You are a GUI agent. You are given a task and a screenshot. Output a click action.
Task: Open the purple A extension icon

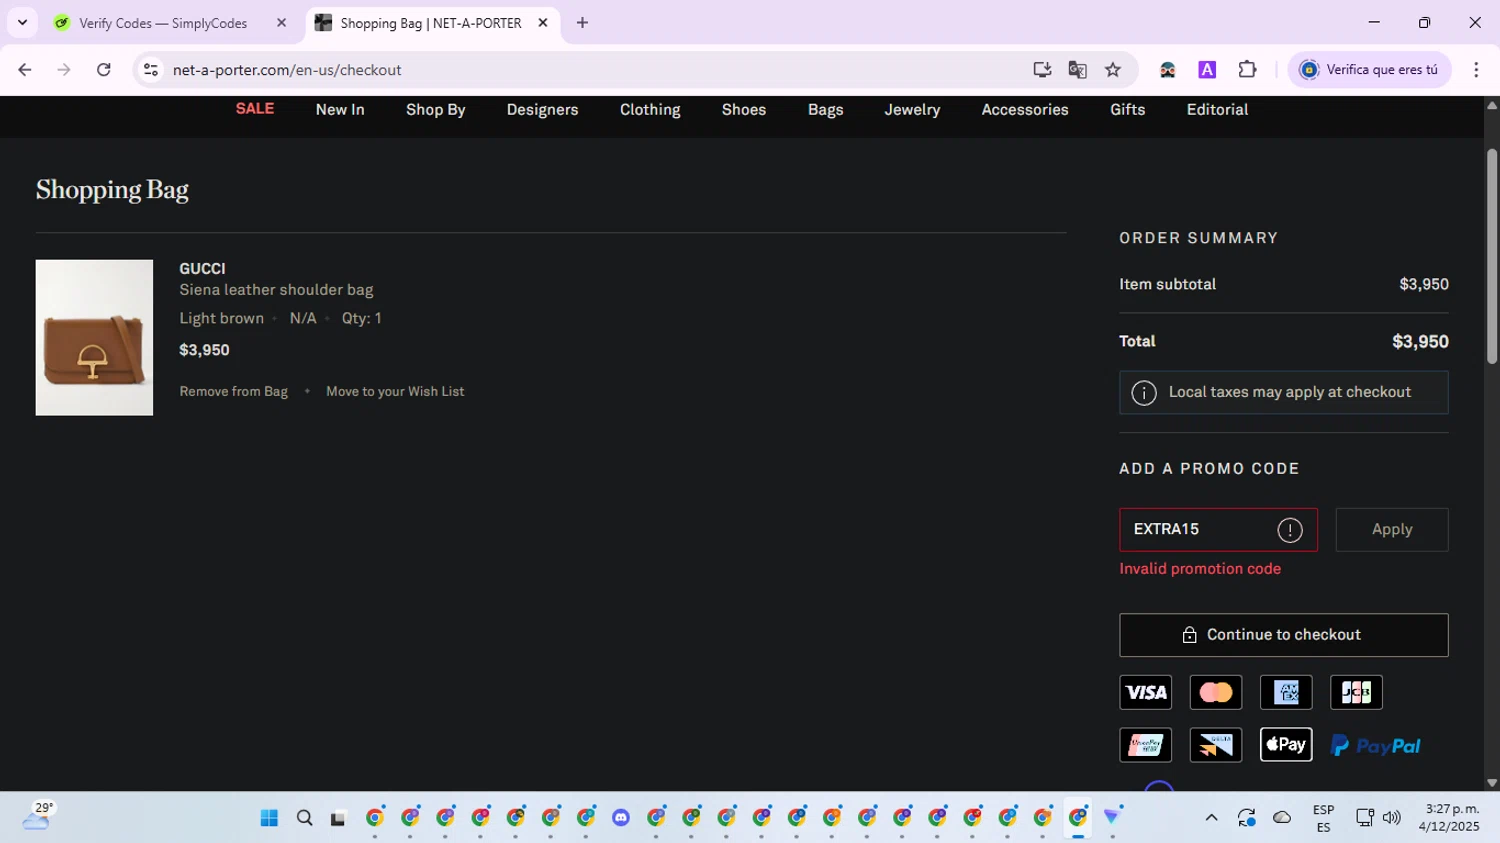tap(1207, 70)
